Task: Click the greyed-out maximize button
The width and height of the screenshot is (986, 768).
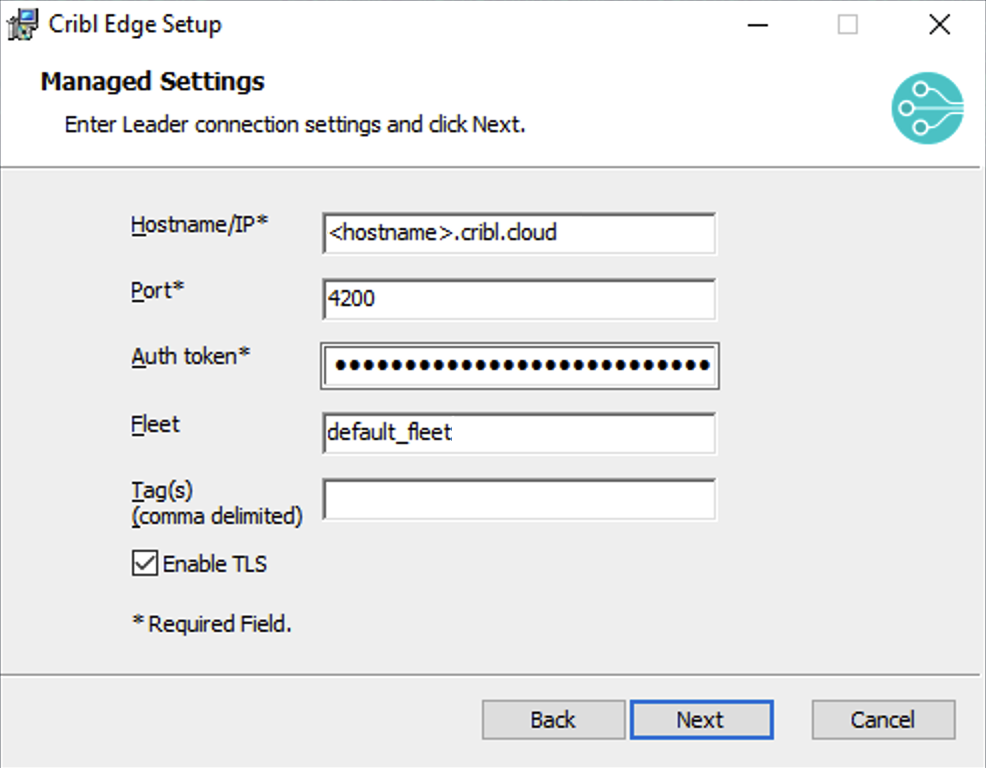Action: coord(847,25)
